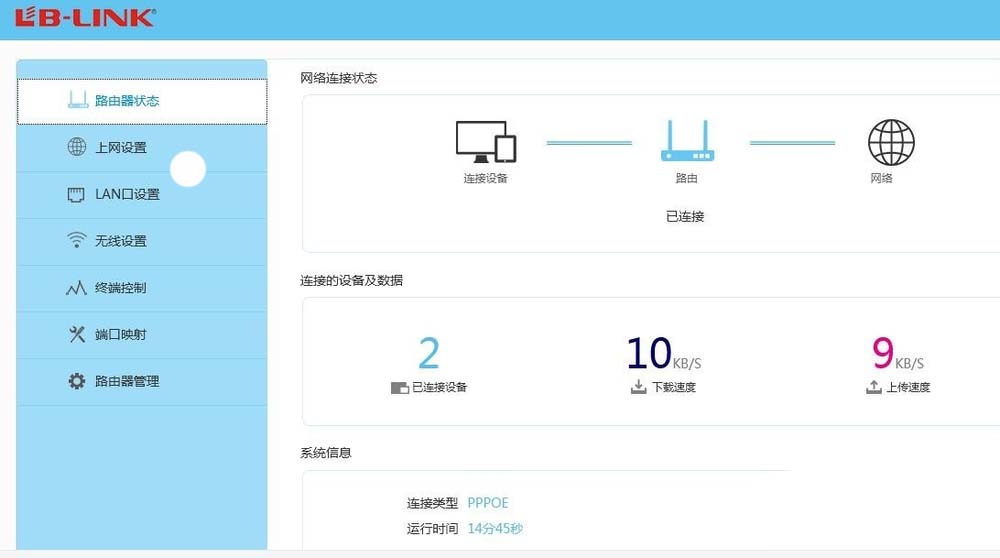
Task: Click the 连接类型 label
Action: click(x=432, y=503)
